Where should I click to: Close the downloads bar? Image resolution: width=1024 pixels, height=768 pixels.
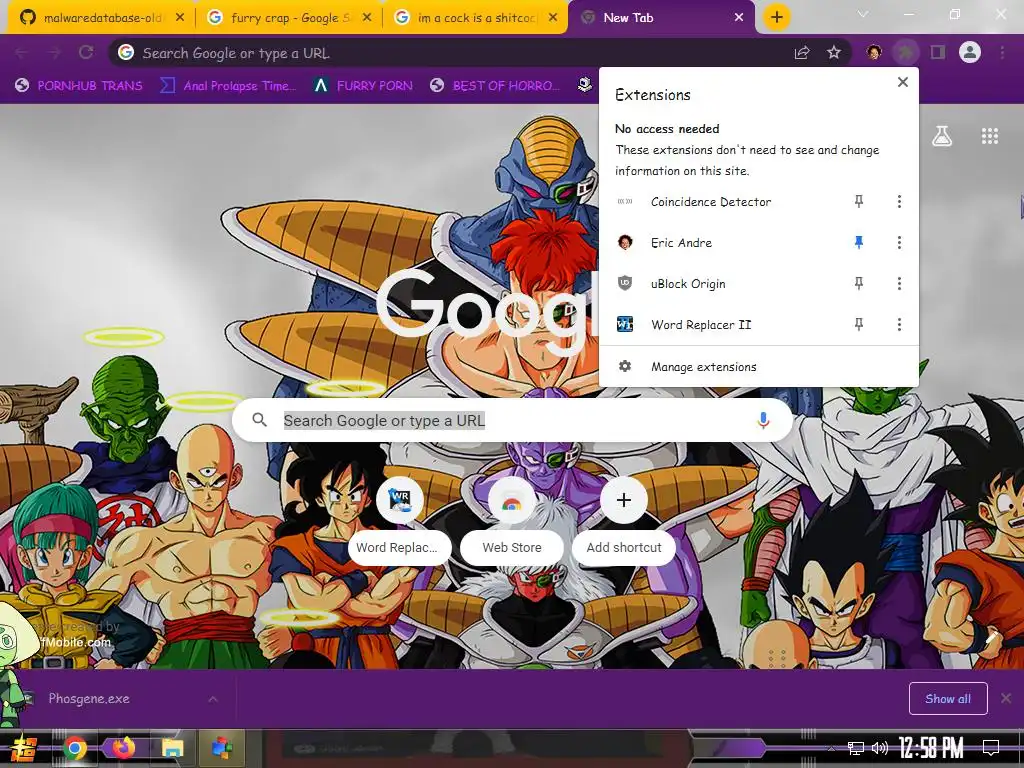(1006, 699)
